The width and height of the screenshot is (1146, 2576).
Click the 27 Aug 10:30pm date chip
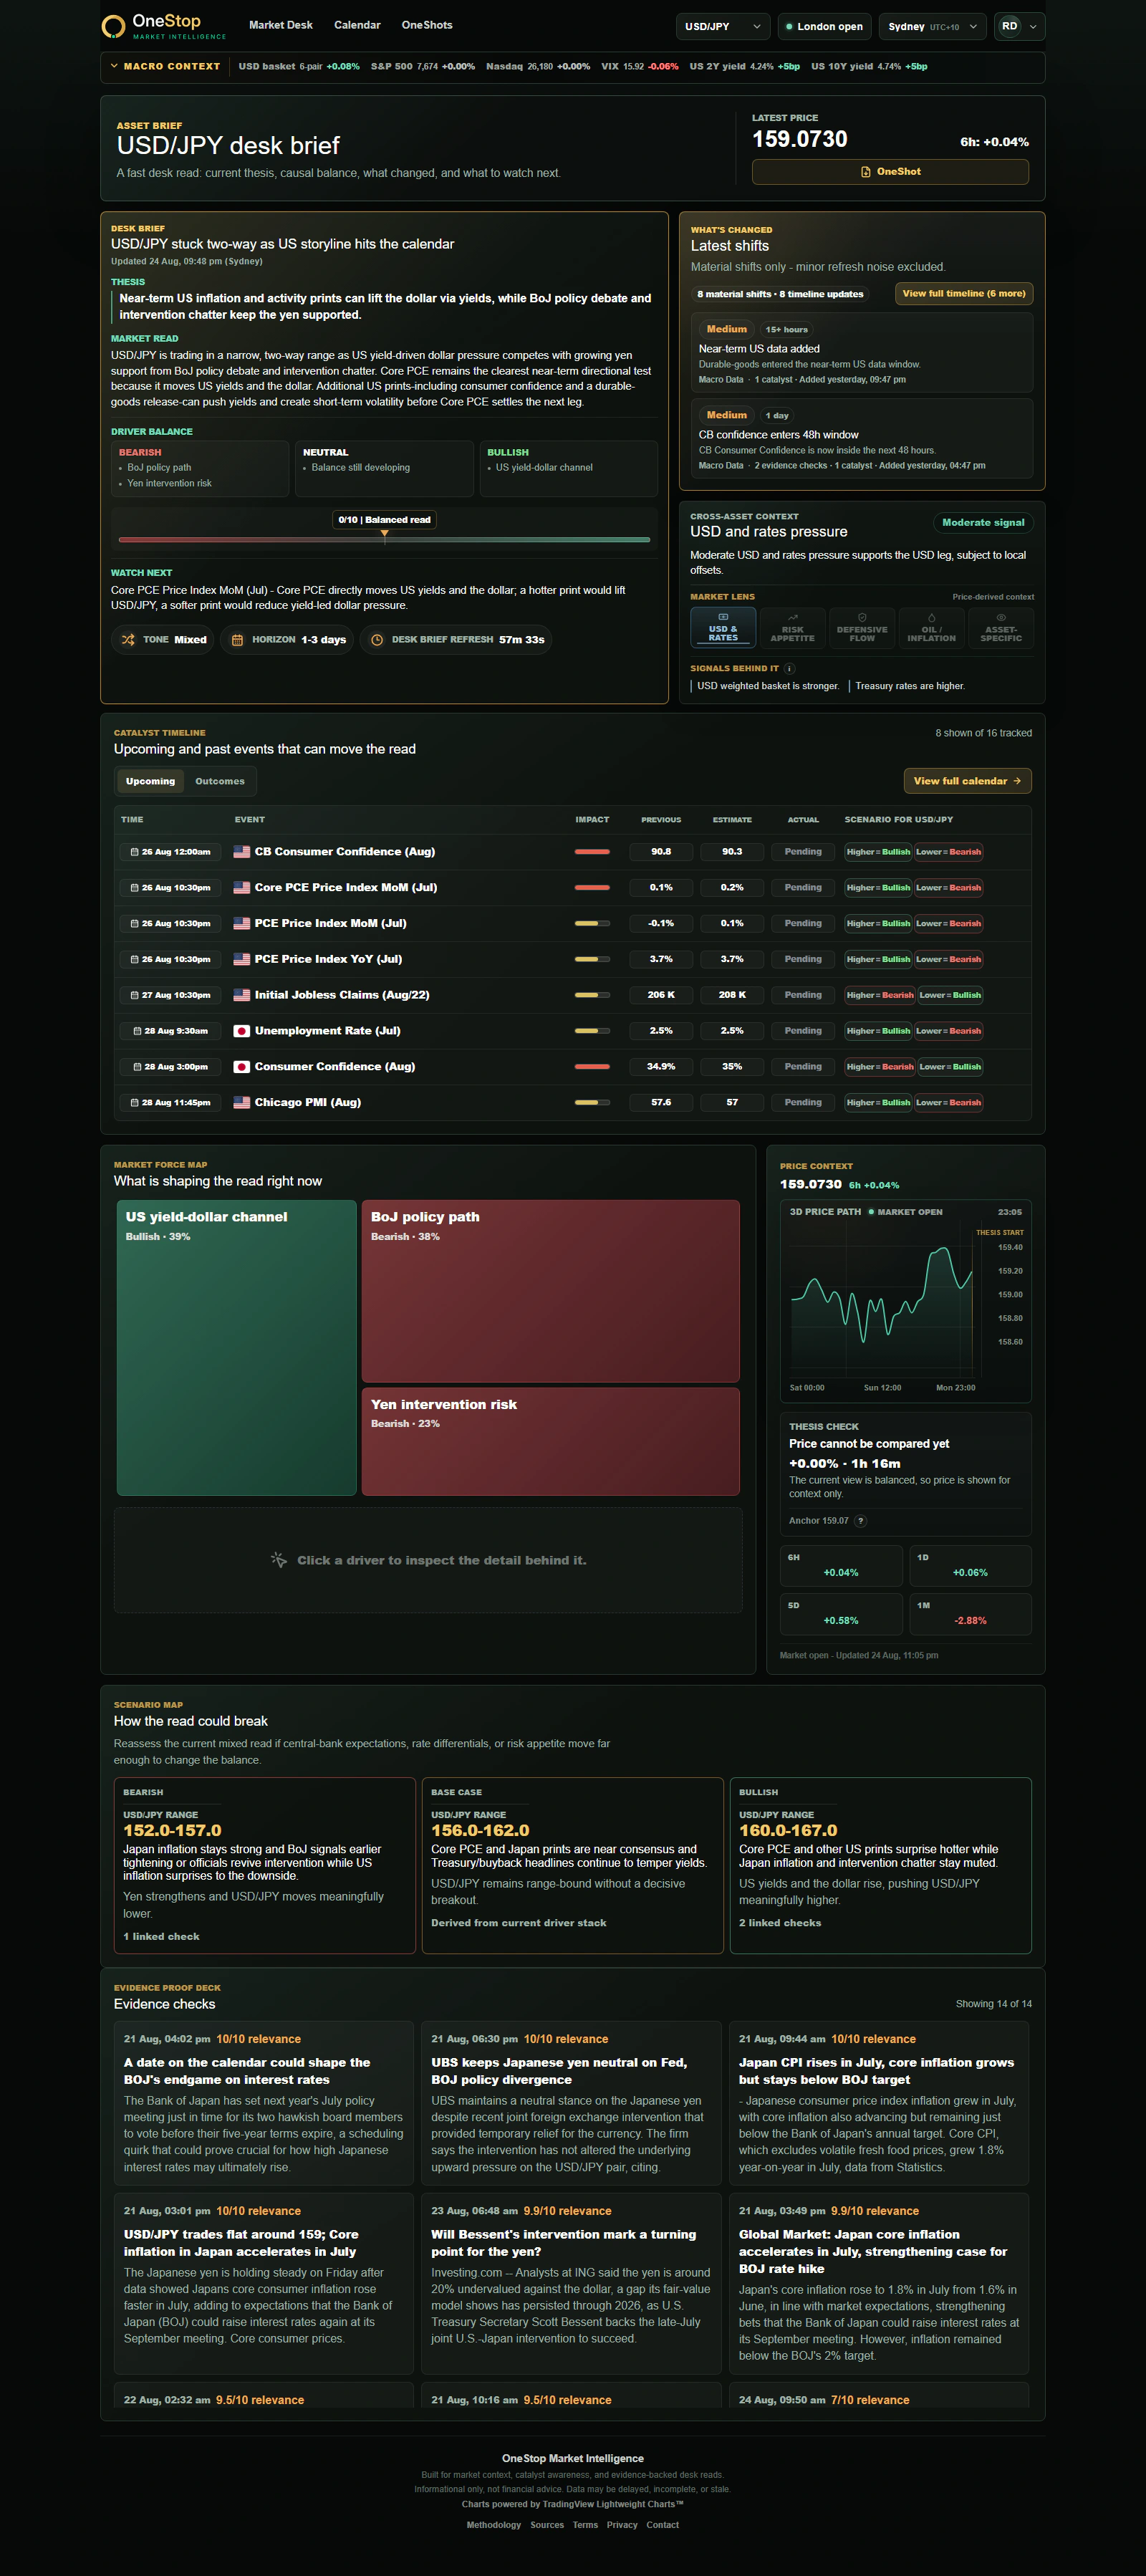pos(170,995)
